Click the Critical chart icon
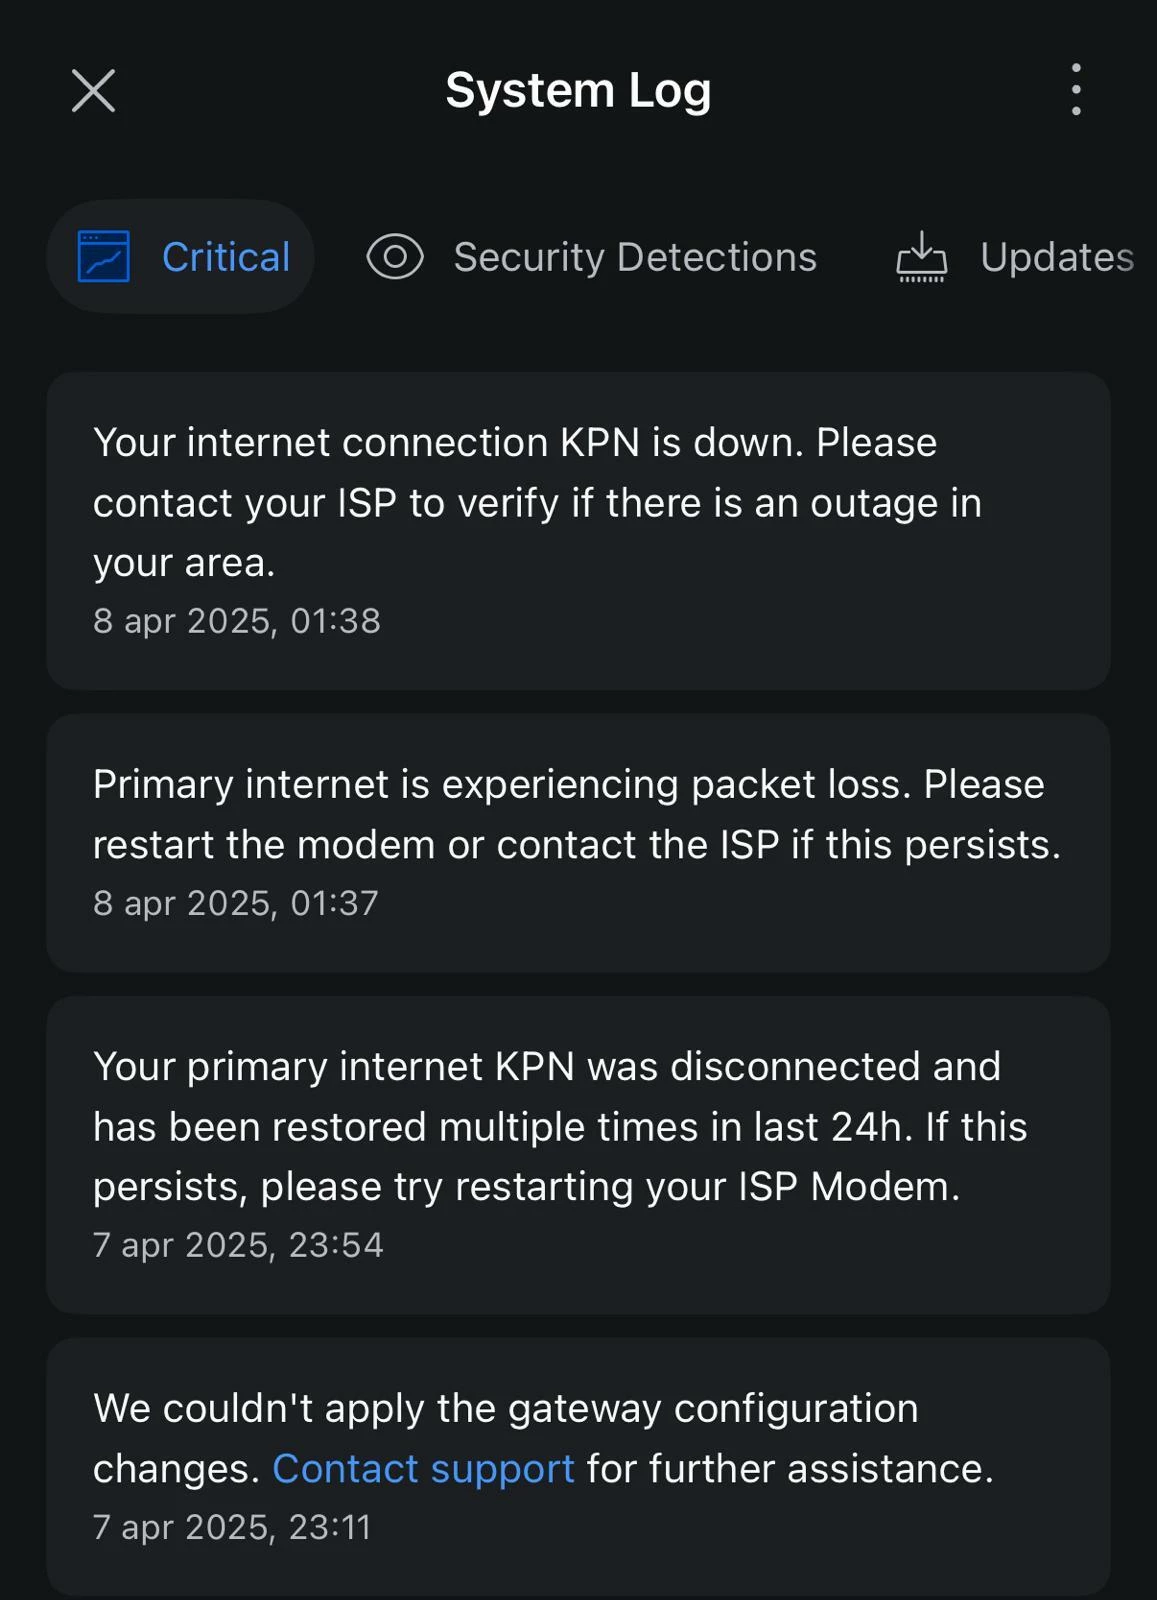Image resolution: width=1157 pixels, height=1600 pixels. click(104, 257)
